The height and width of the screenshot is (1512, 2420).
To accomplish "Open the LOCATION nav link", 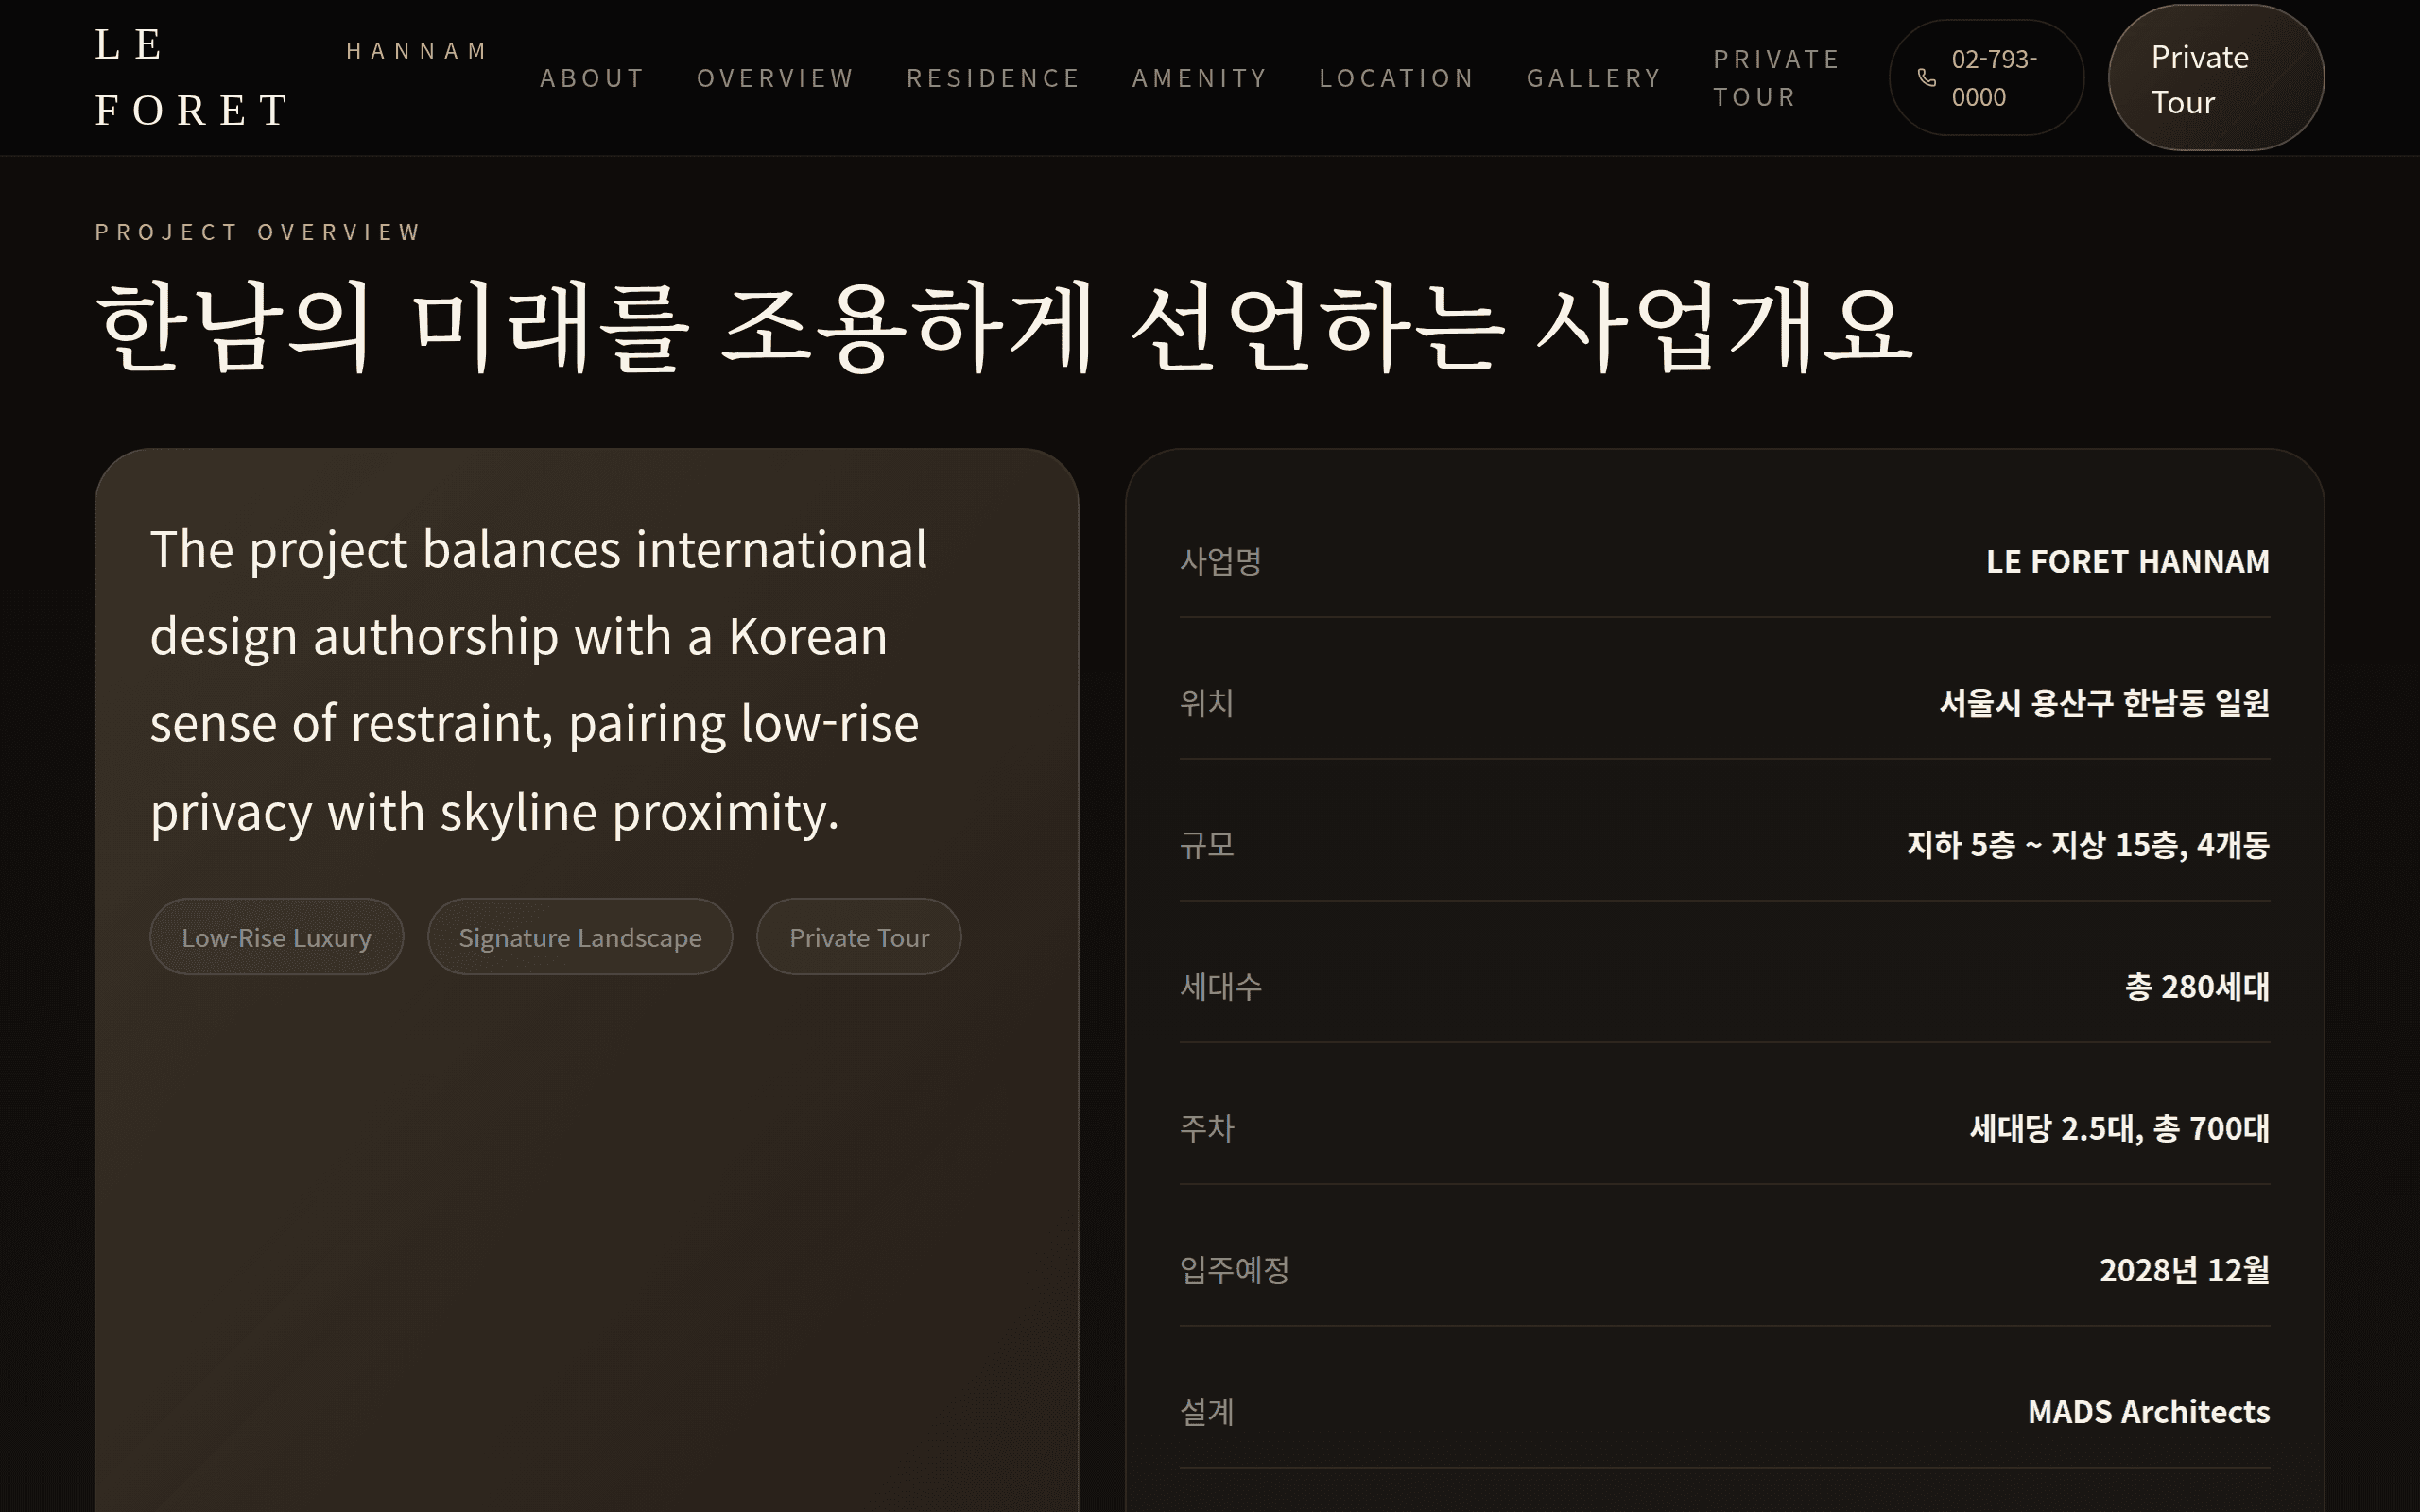I will tap(1396, 78).
